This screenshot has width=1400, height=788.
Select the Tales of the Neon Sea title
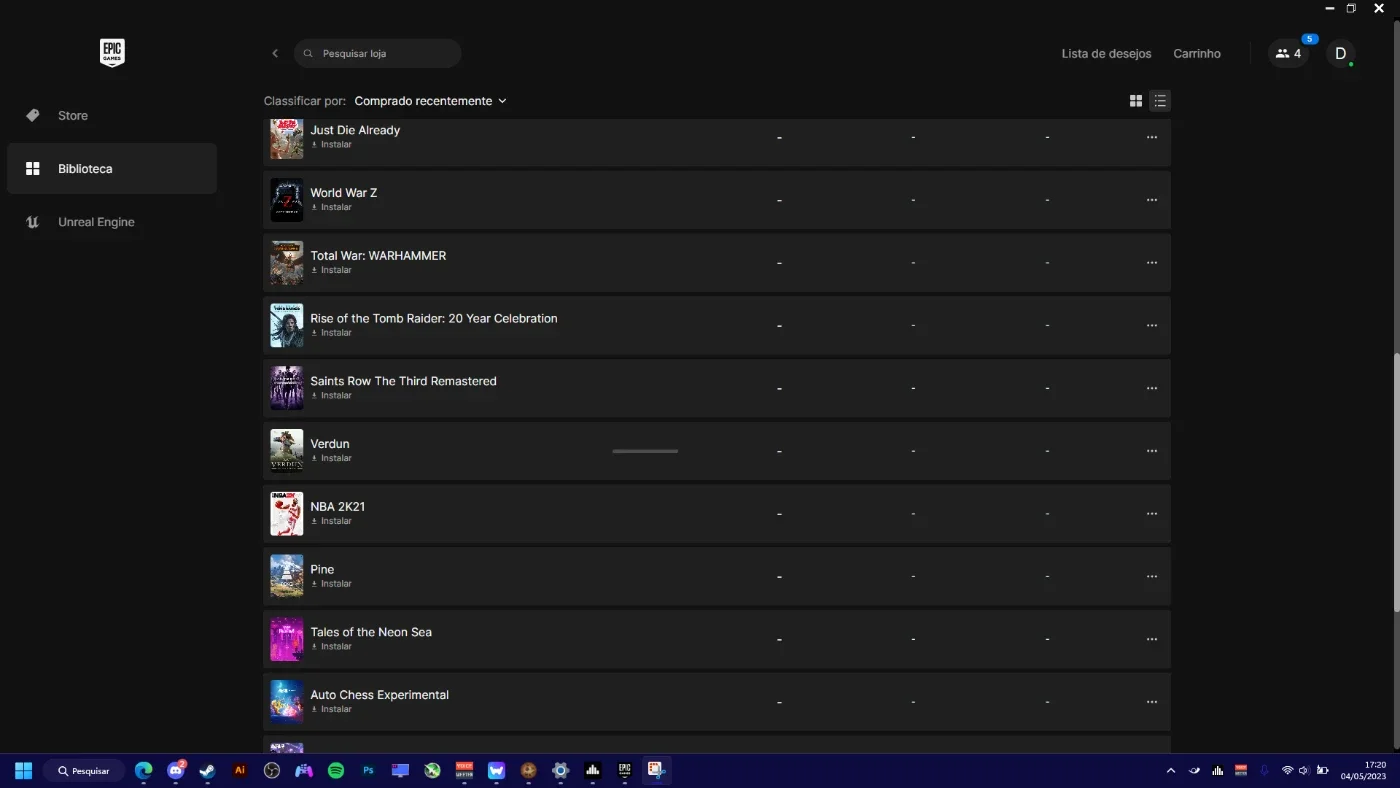tap(371, 632)
